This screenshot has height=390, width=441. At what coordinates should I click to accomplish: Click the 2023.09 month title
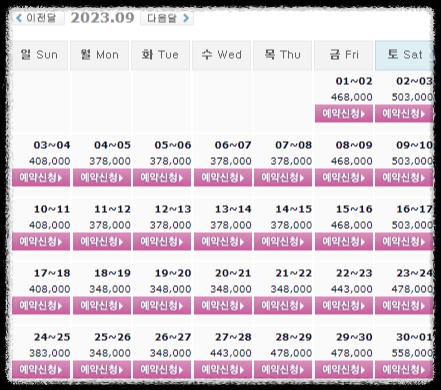click(x=102, y=18)
